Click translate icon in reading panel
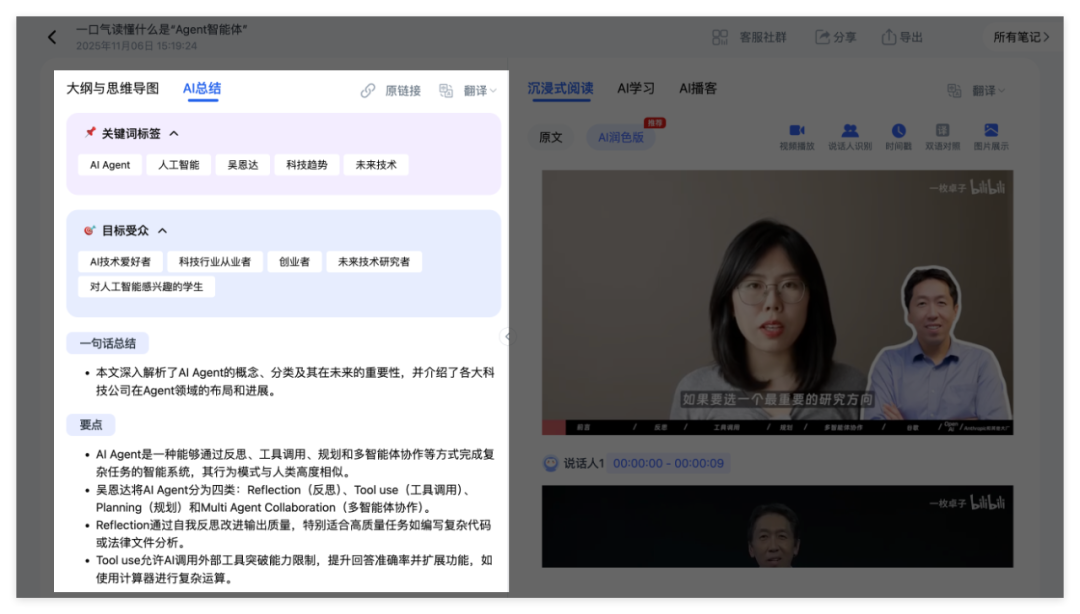The height and width of the screenshot is (614, 1080). [954, 90]
